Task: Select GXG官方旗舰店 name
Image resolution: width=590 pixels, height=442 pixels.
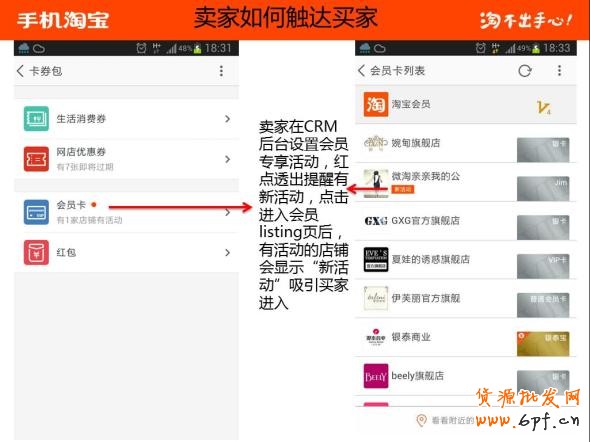Action: pos(426,221)
